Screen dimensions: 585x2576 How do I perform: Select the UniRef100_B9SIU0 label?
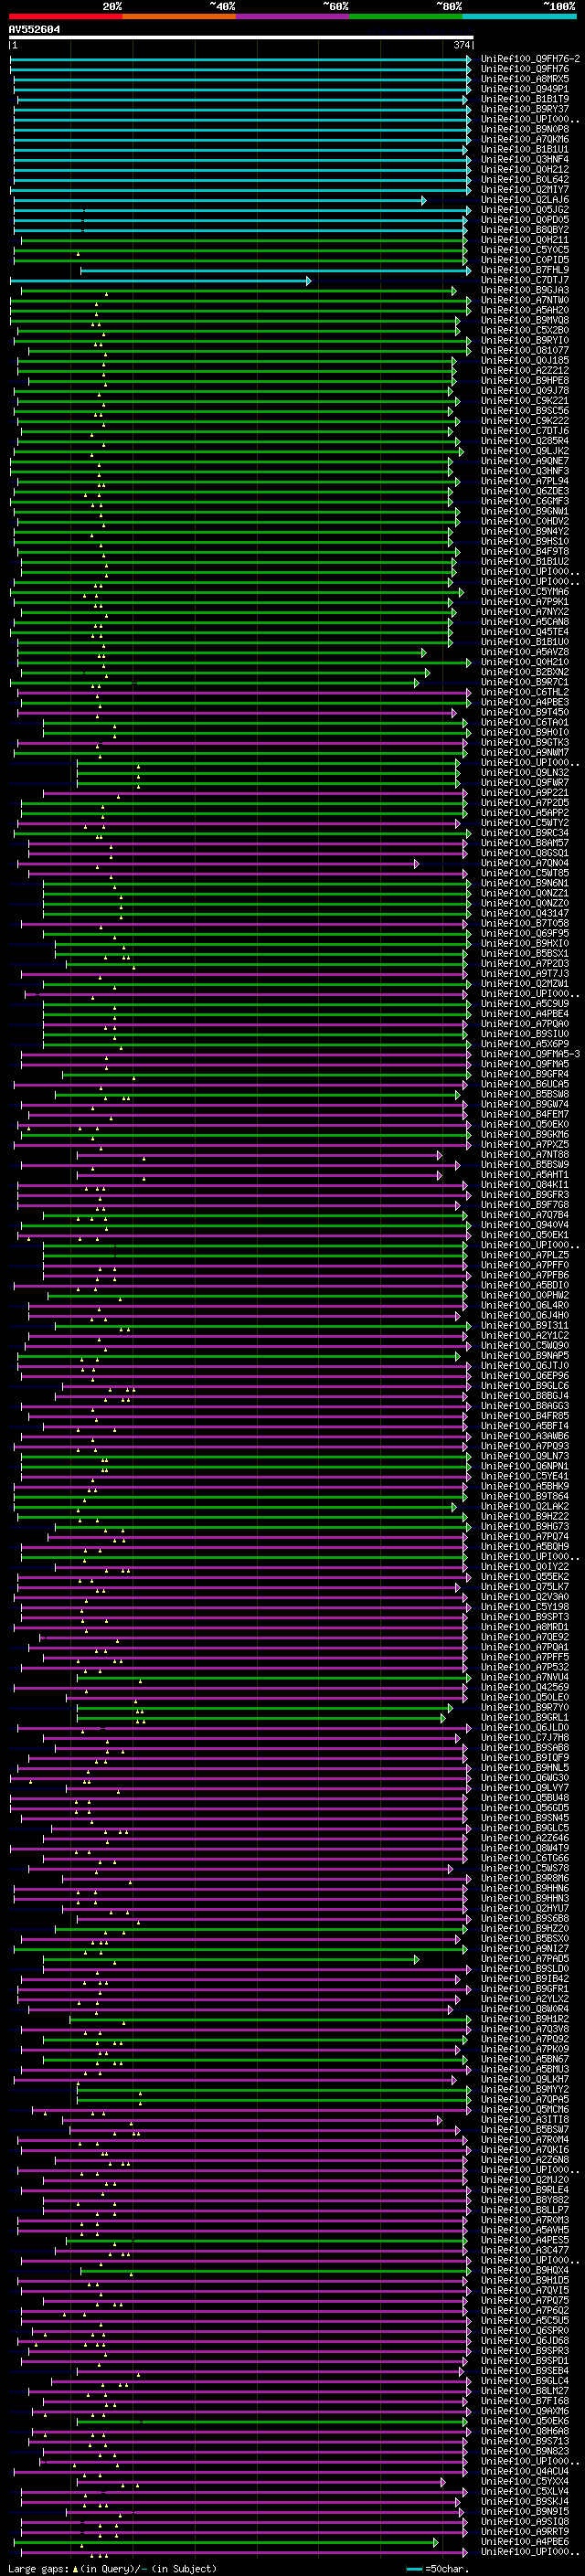click(x=525, y=1034)
